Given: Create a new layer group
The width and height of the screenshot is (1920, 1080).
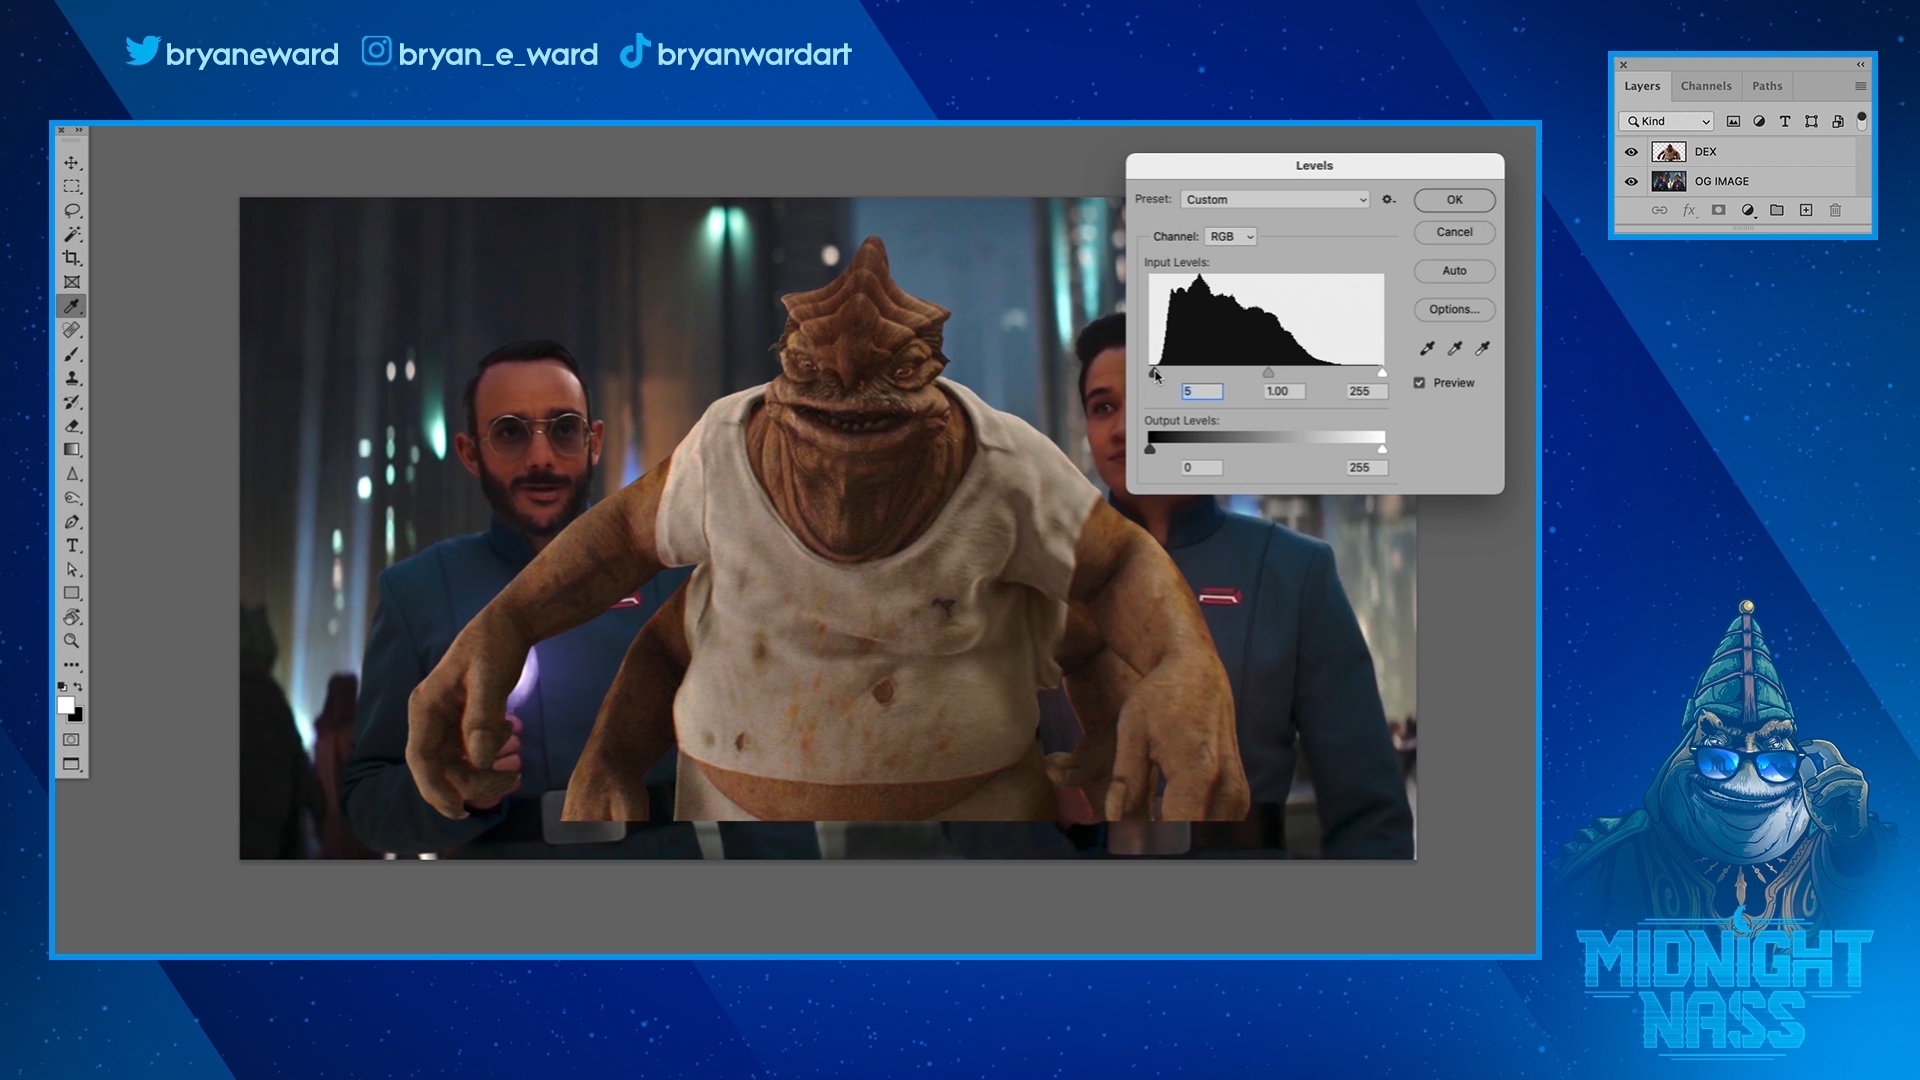Looking at the screenshot, I should [1777, 210].
